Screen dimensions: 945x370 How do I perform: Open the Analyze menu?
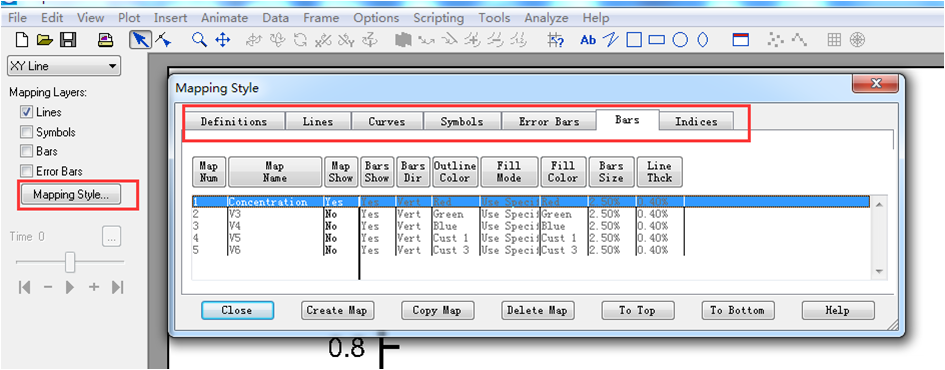coord(546,18)
